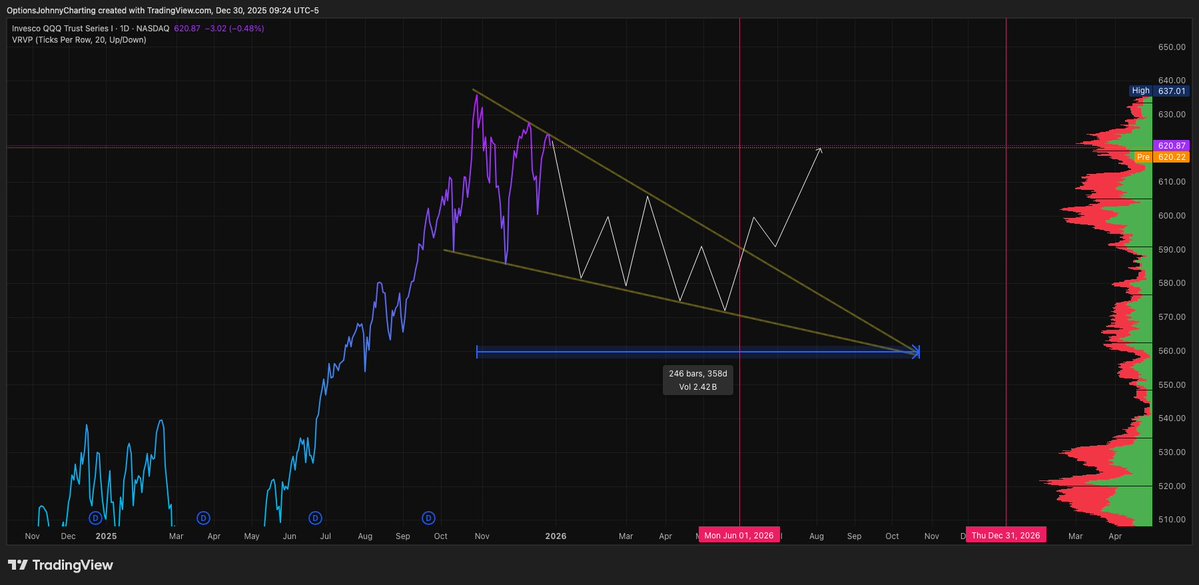Click the 'Vol 2.42 B' text in the tooltip
This screenshot has width=1199, height=585.
pyautogui.click(x=698, y=387)
